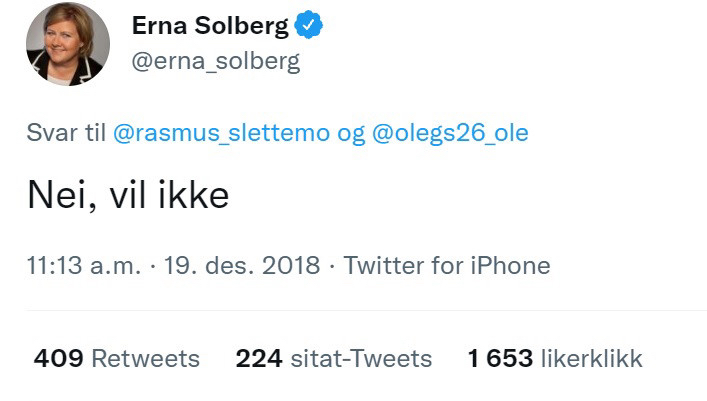Open the @olegs26_ole mention link
Screen dimensions: 707x401
[x=450, y=134]
